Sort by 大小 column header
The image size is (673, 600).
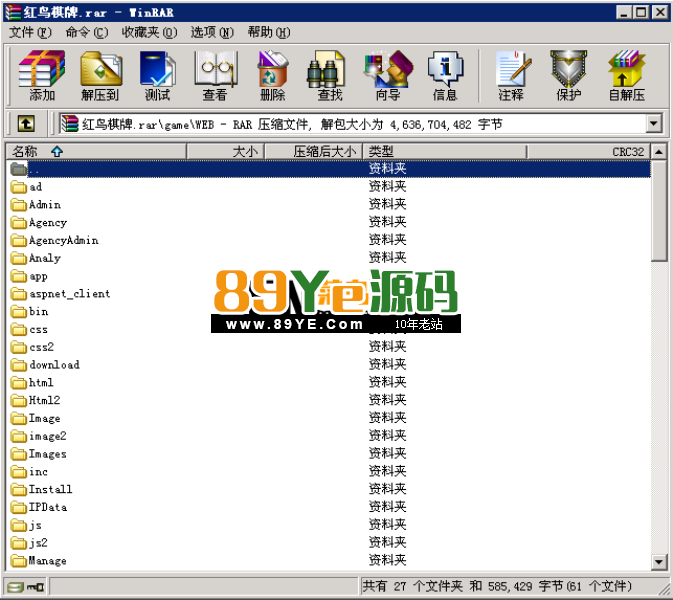(225, 152)
